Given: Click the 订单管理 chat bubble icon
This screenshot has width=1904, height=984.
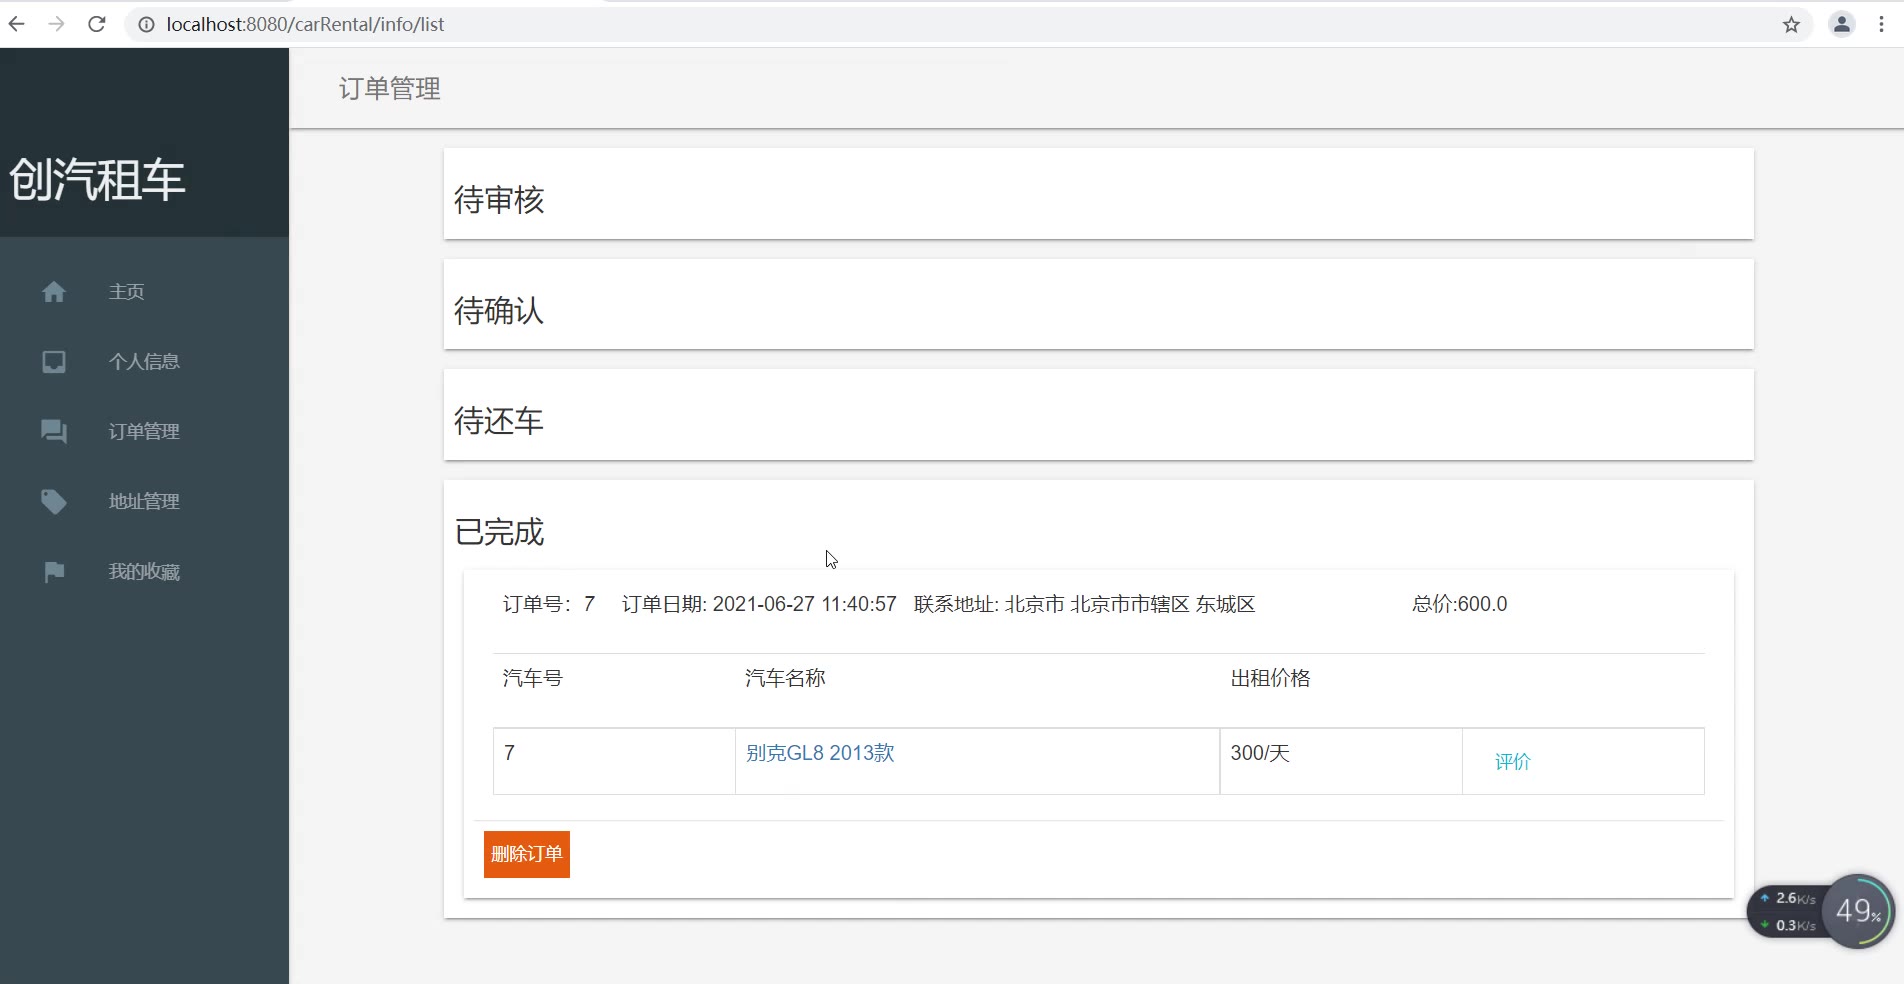Looking at the screenshot, I should click(54, 431).
